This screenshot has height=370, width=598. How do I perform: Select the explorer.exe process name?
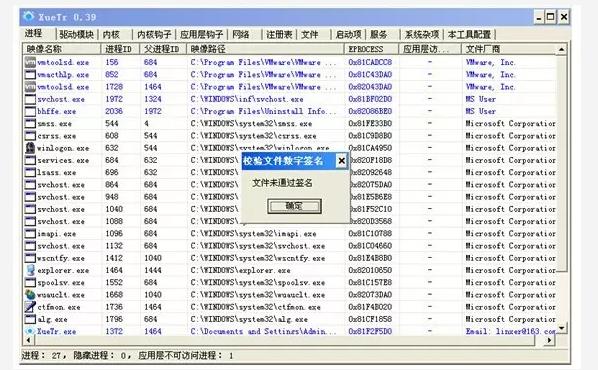[x=63, y=270]
